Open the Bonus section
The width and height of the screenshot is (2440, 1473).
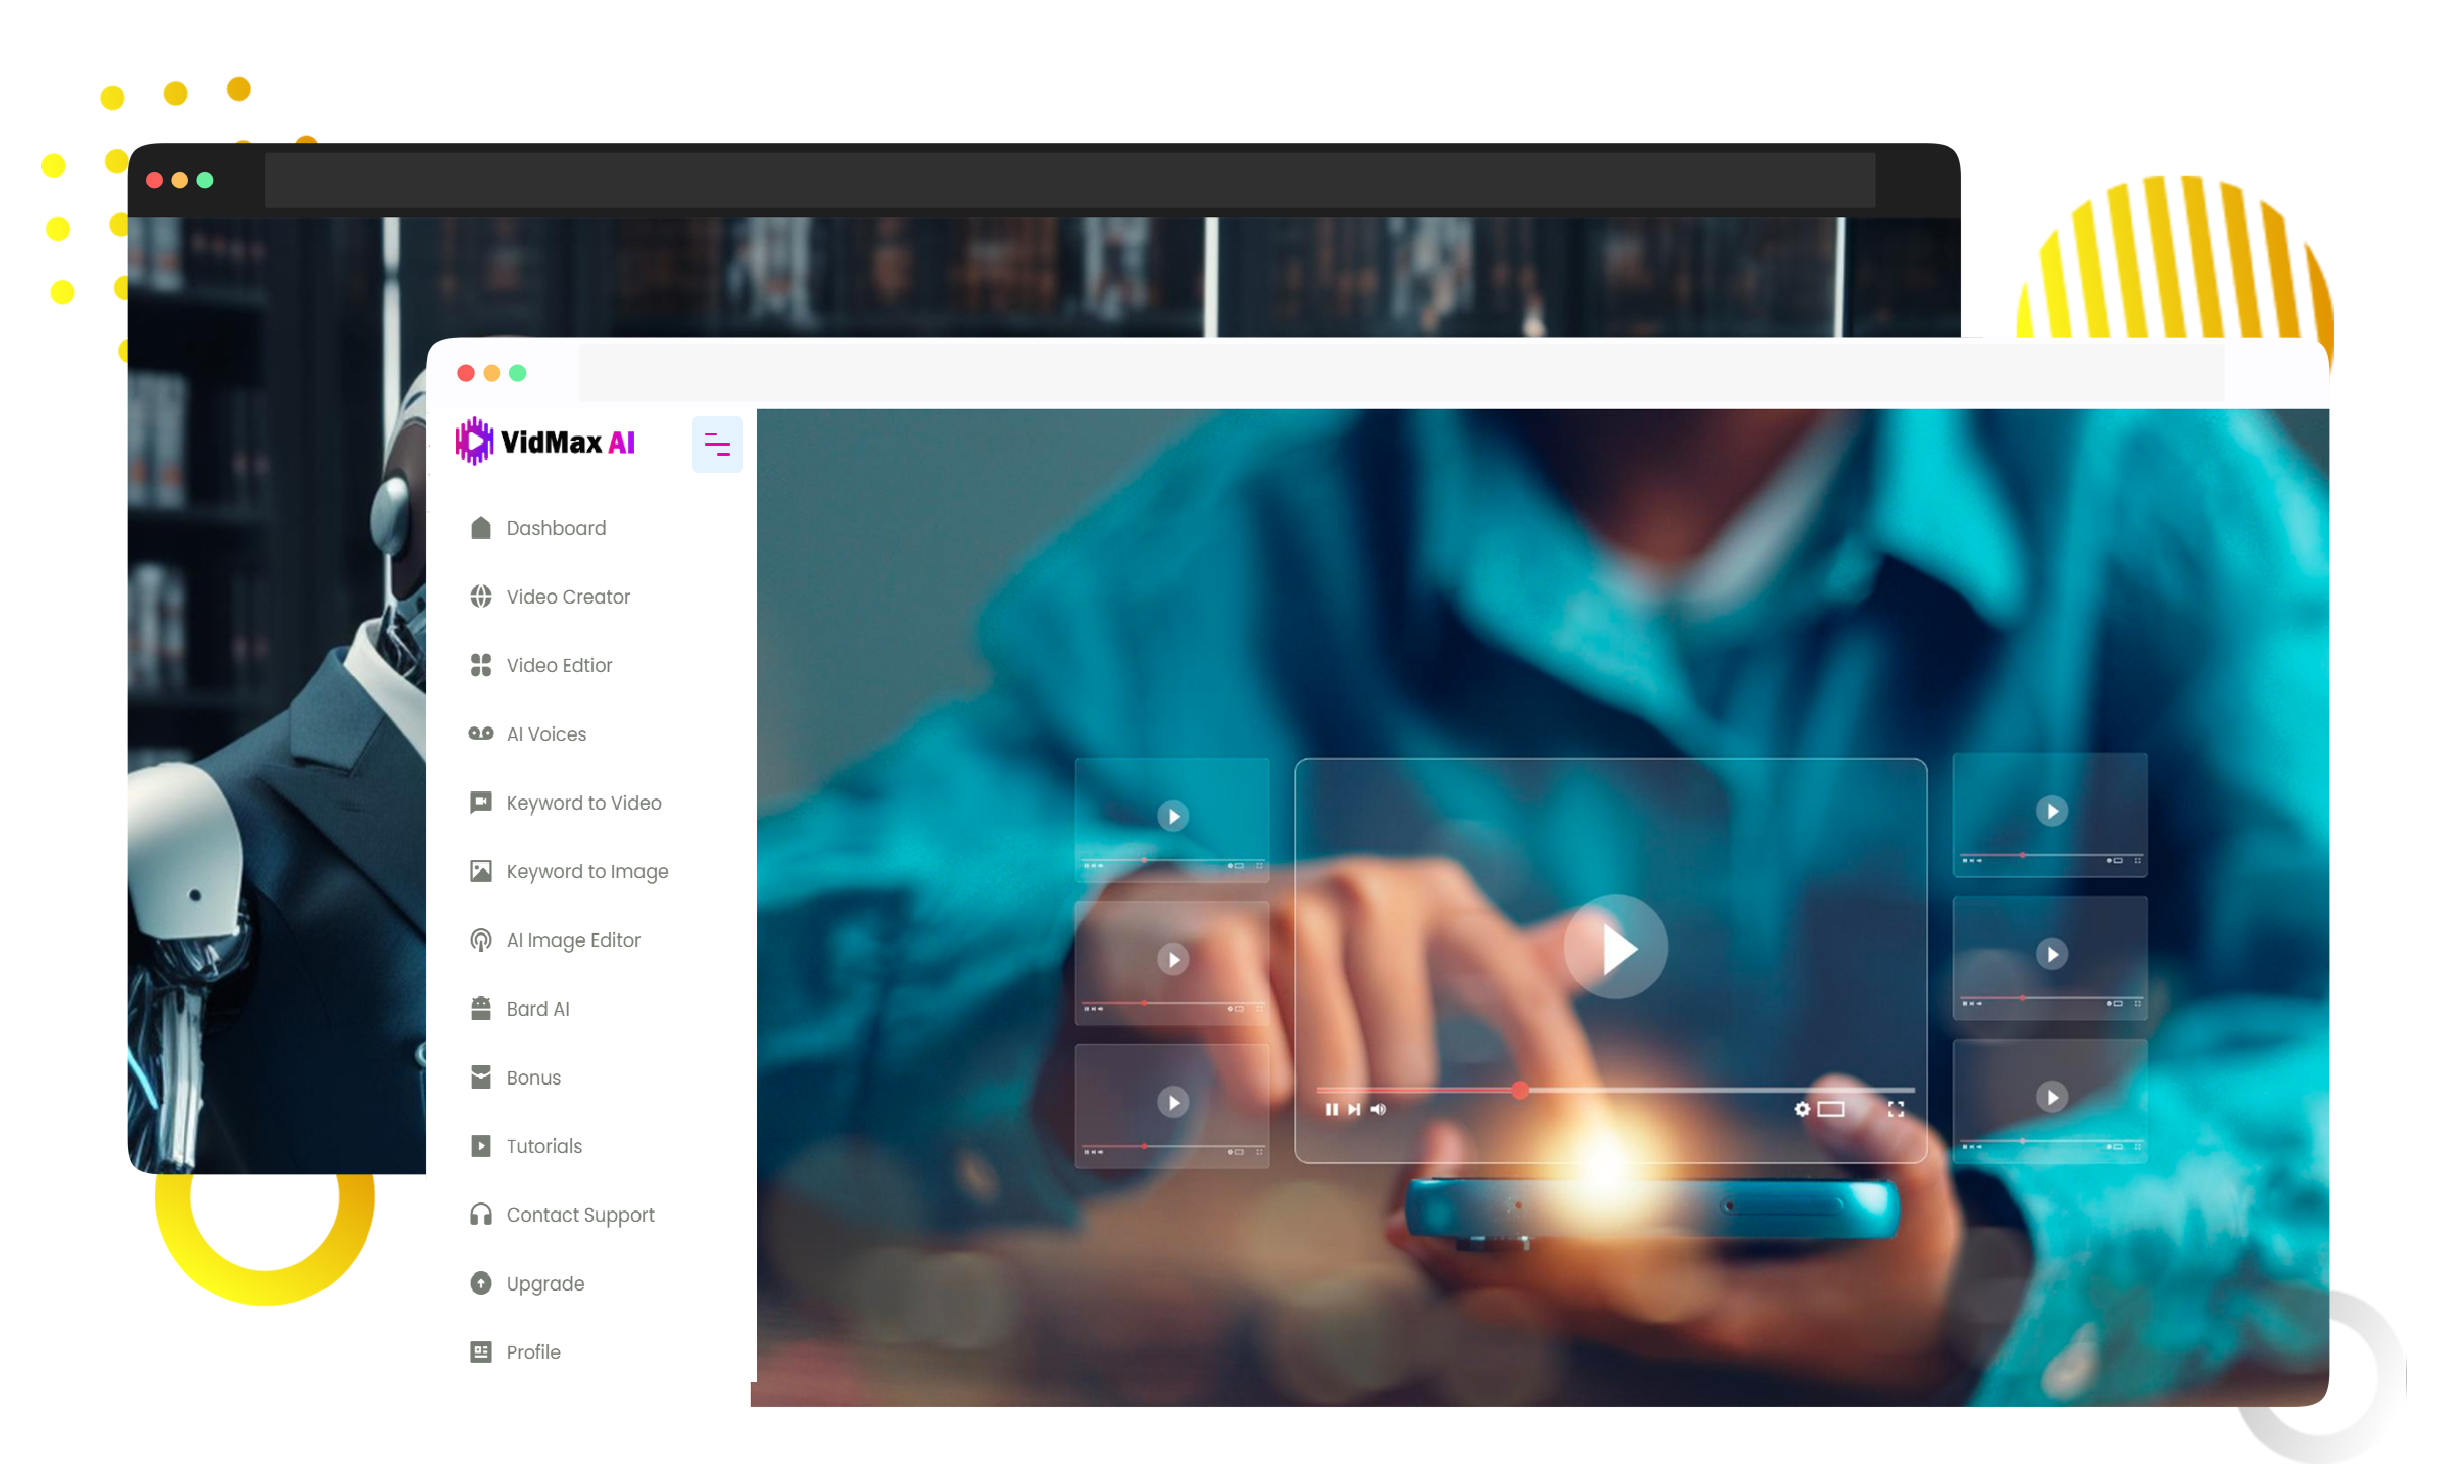(x=533, y=1078)
